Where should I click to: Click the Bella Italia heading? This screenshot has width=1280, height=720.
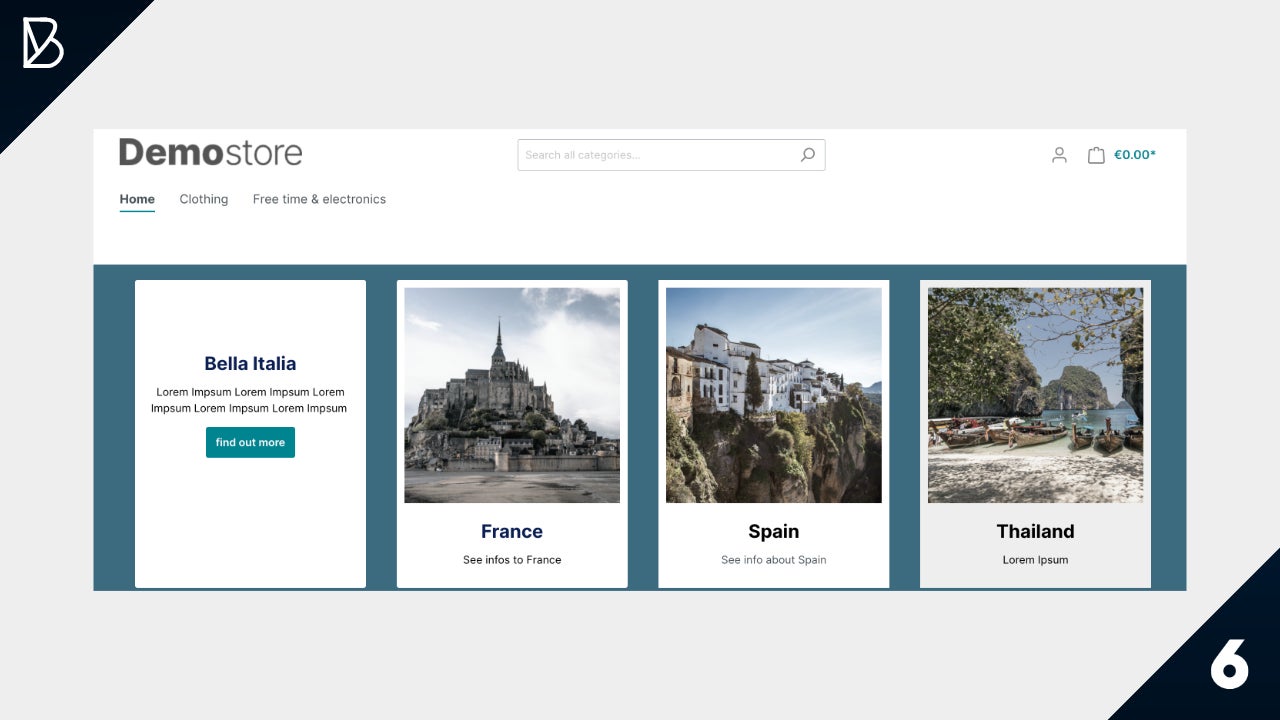coord(250,364)
